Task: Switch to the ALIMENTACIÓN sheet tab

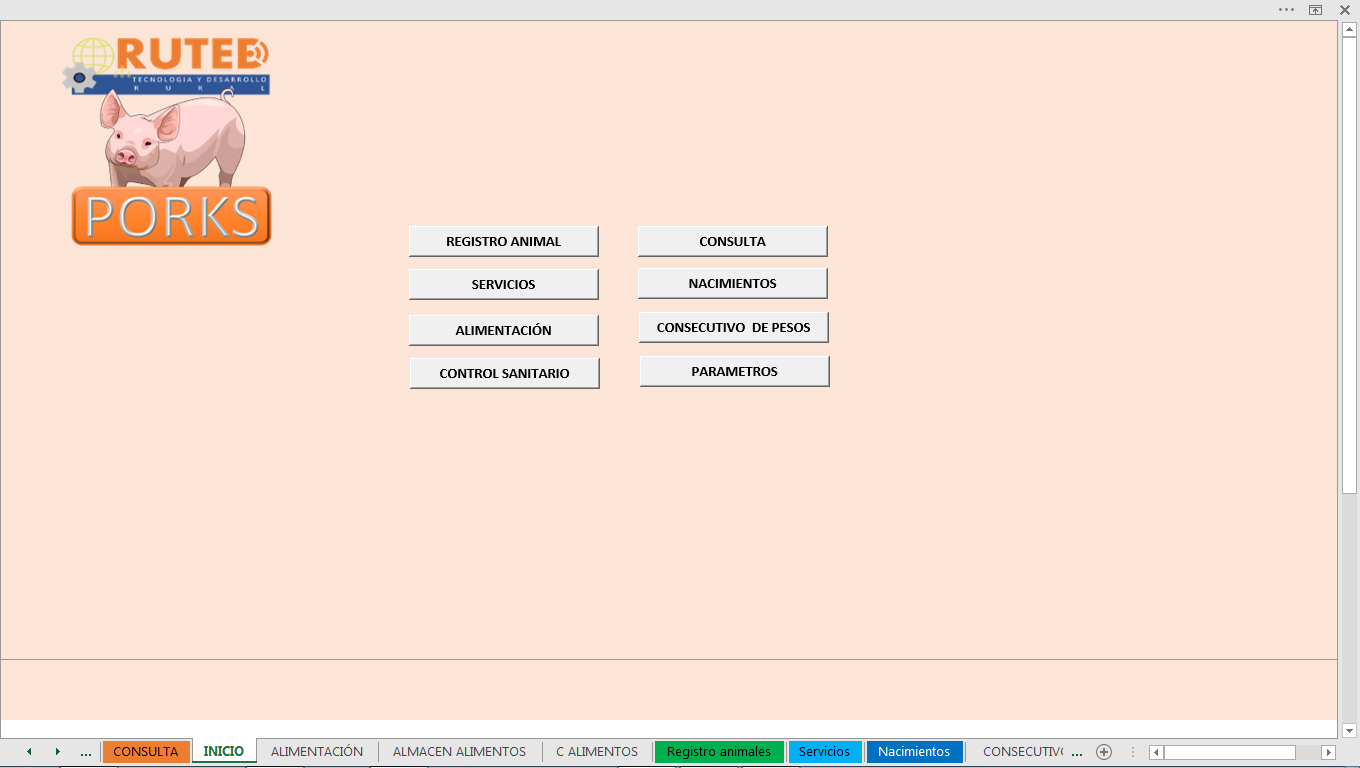Action: (x=317, y=752)
